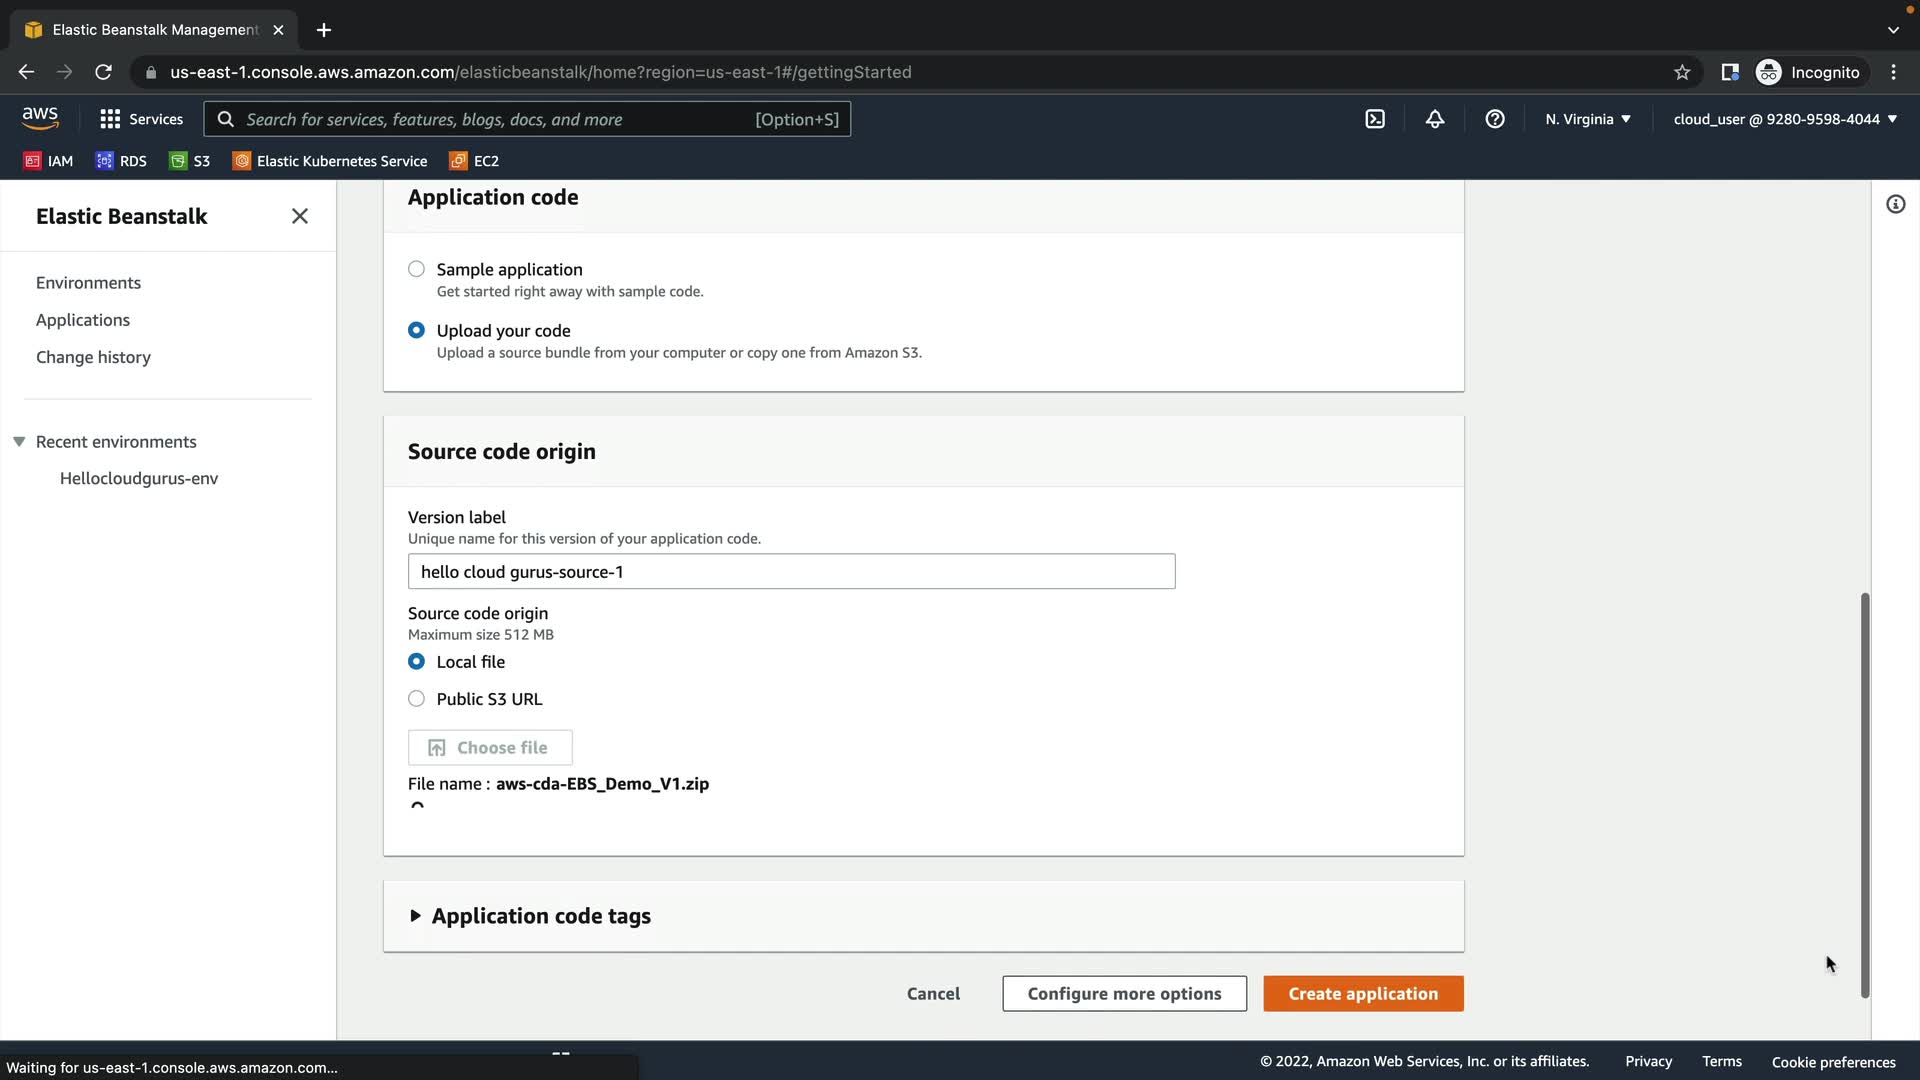Screen dimensions: 1920x1080
Task: Open the EC2 bookmark shortcut
Action: pyautogui.click(x=475, y=161)
